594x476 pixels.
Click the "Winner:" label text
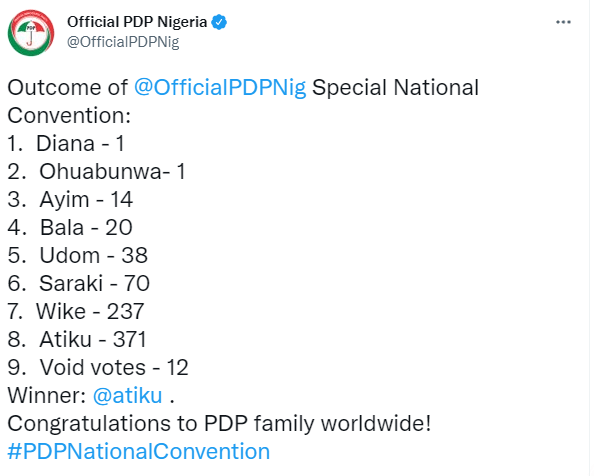(47, 396)
